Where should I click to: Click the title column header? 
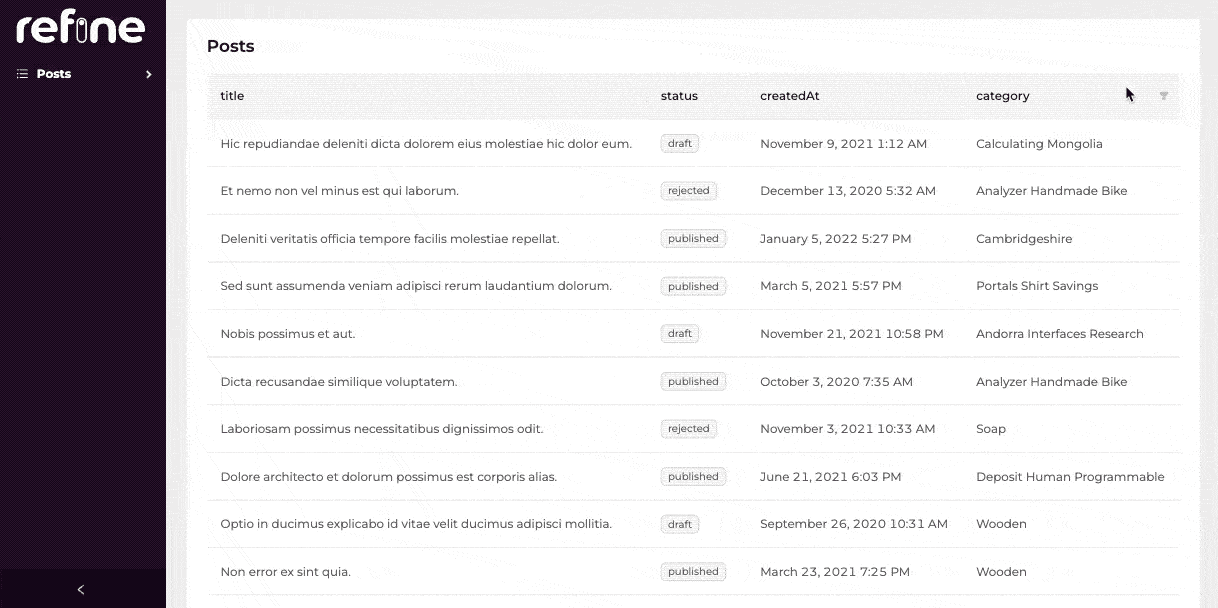(232, 96)
